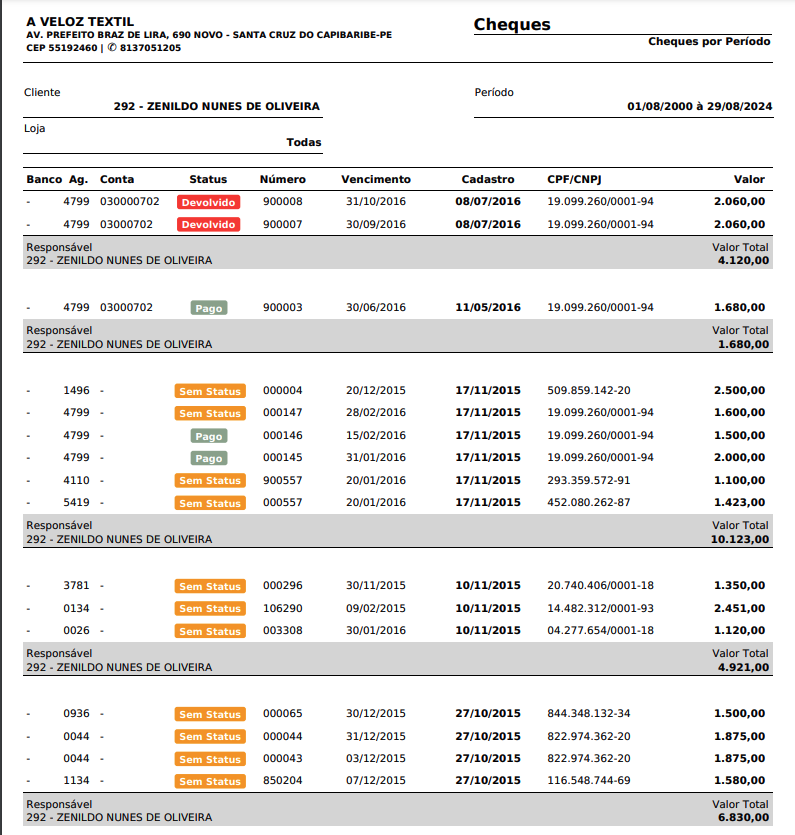
Task: Click the Devolvido badge for cheque 900008
Action: pos(209,202)
